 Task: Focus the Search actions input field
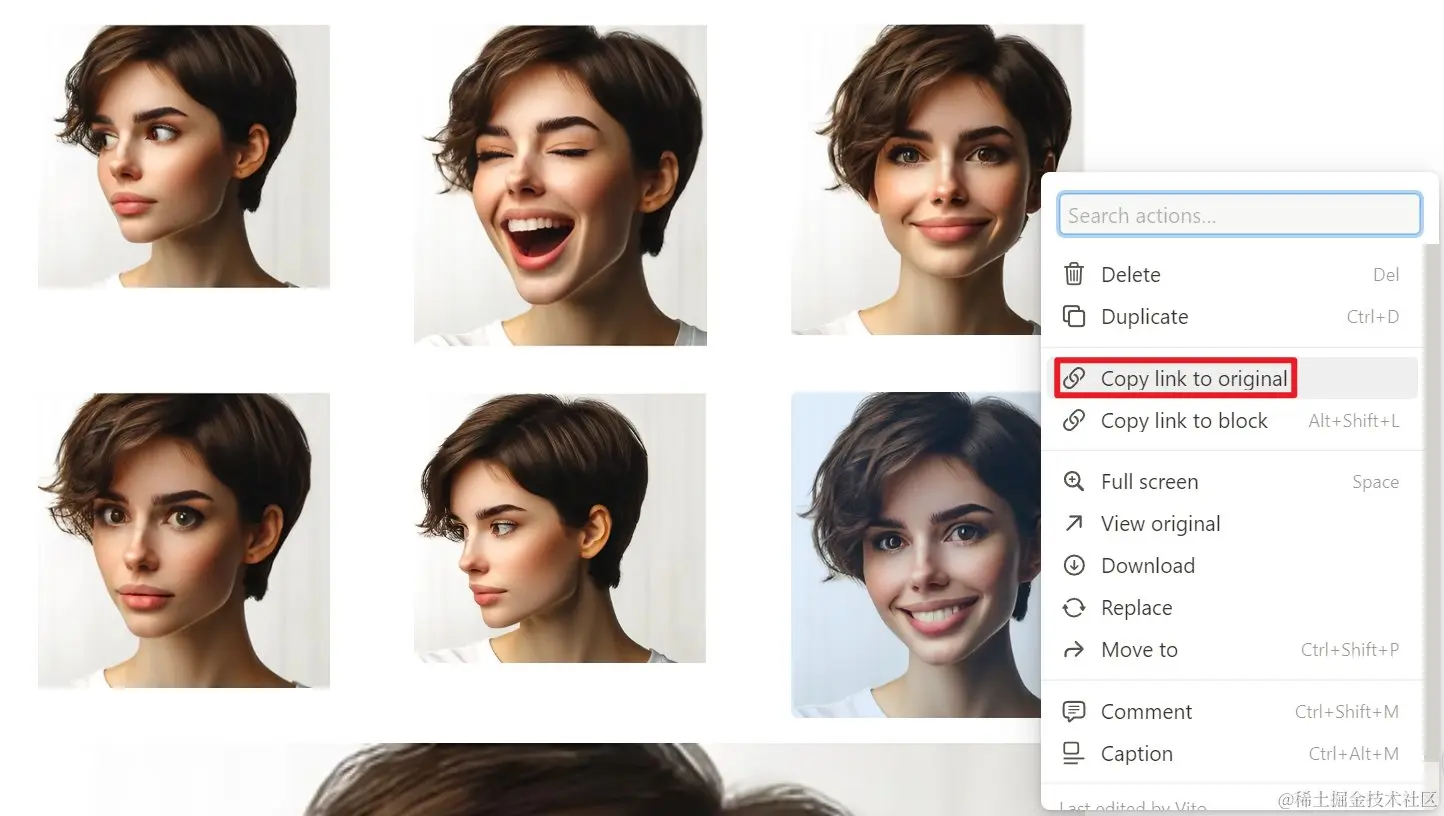pyautogui.click(x=1239, y=214)
